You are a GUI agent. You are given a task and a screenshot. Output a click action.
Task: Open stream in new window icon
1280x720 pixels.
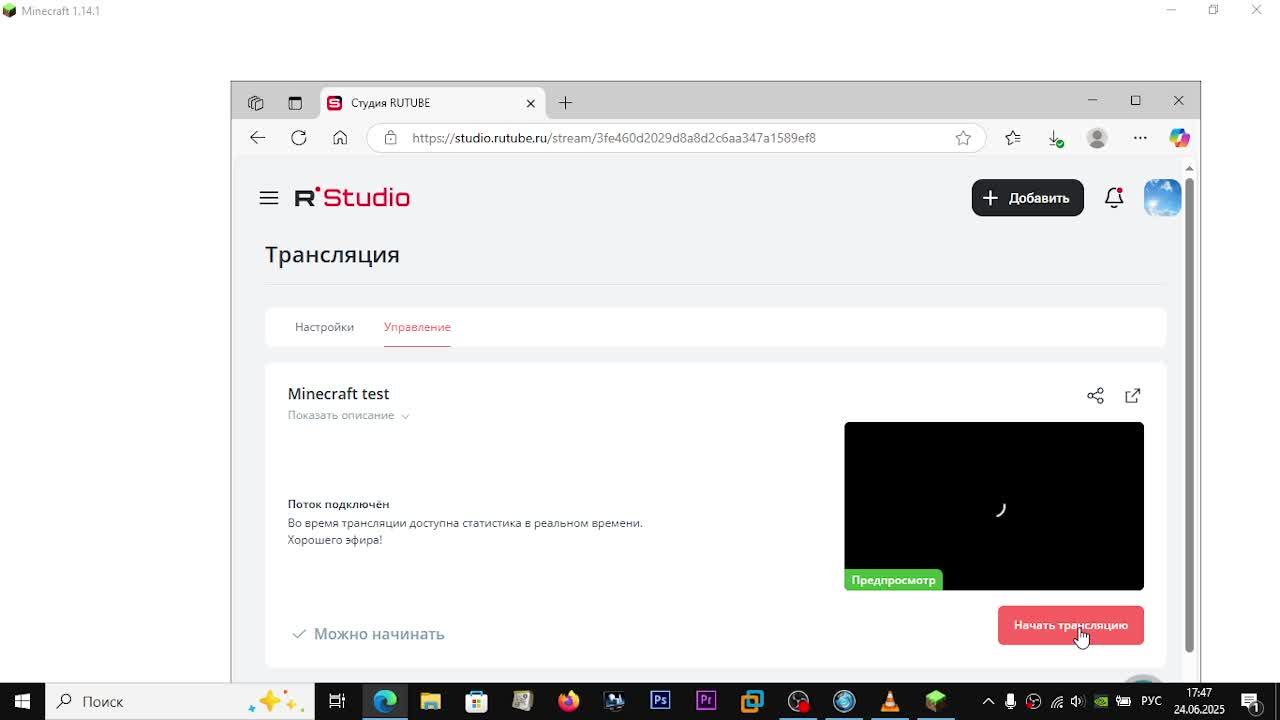[1132, 396]
